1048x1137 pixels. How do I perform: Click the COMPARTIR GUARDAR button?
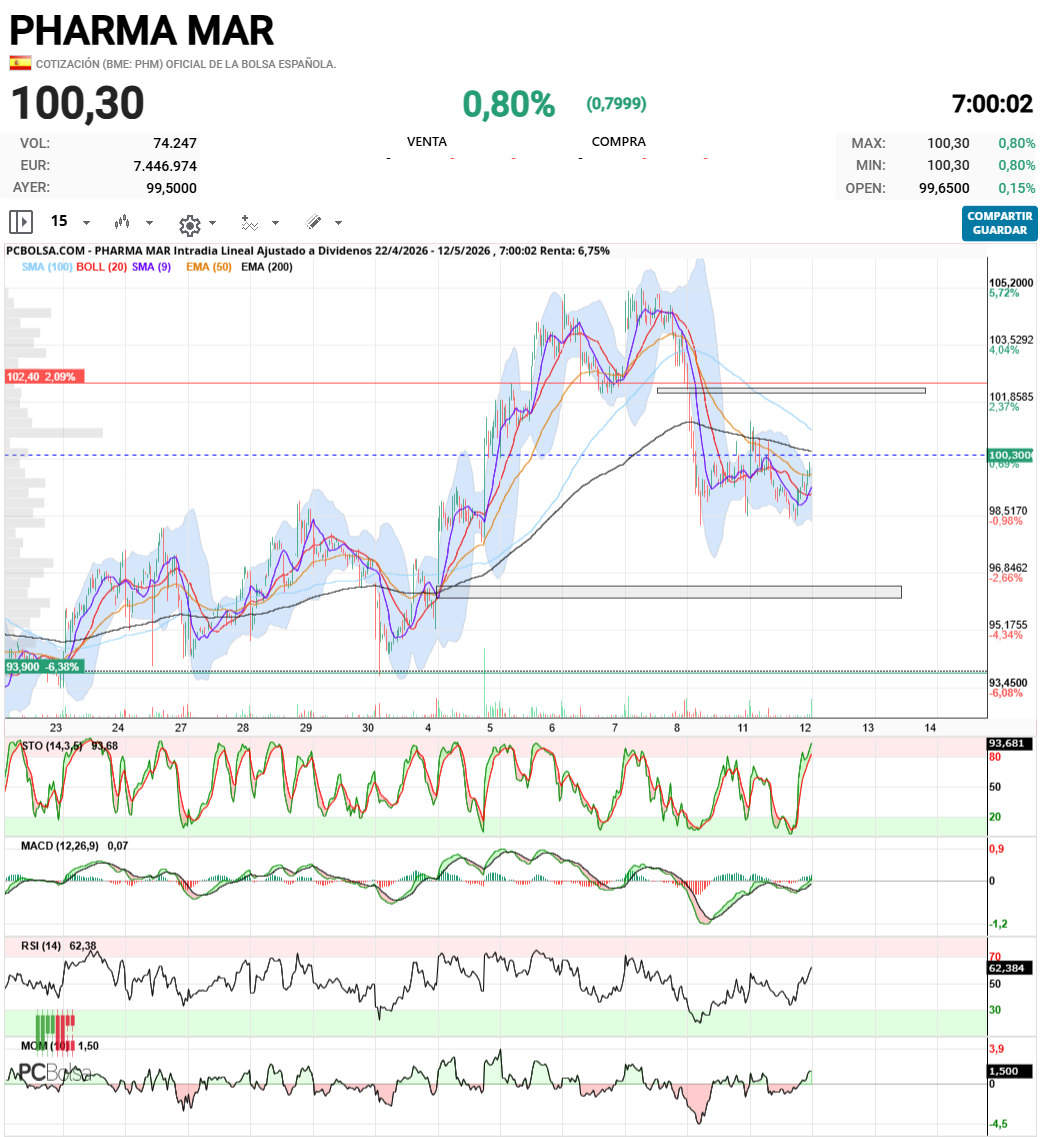(x=999, y=223)
